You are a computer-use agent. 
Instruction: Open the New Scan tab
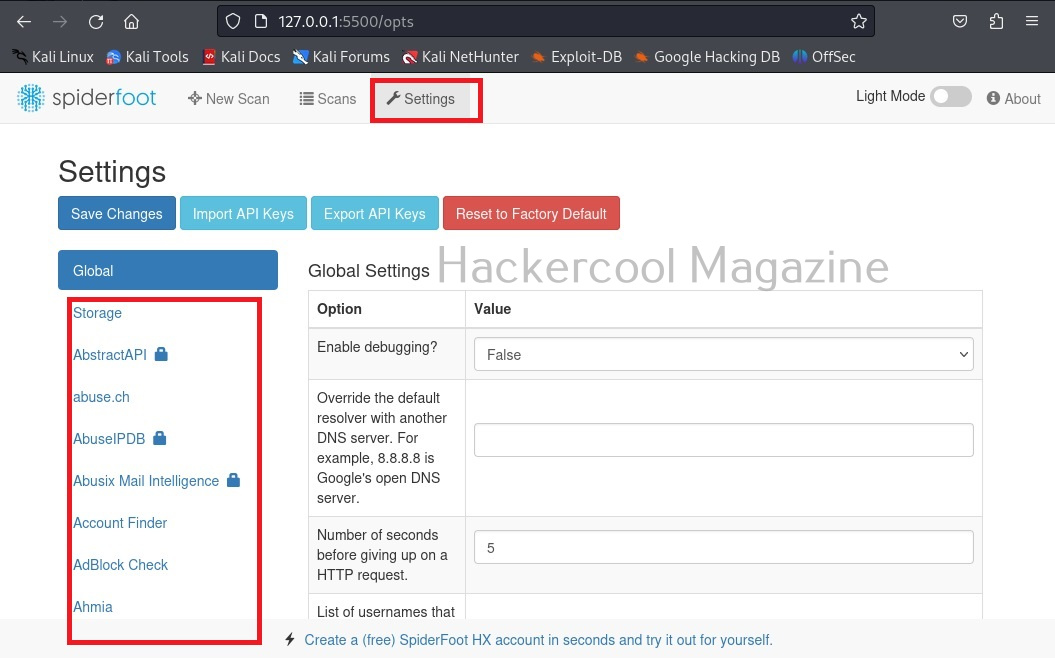[229, 99]
